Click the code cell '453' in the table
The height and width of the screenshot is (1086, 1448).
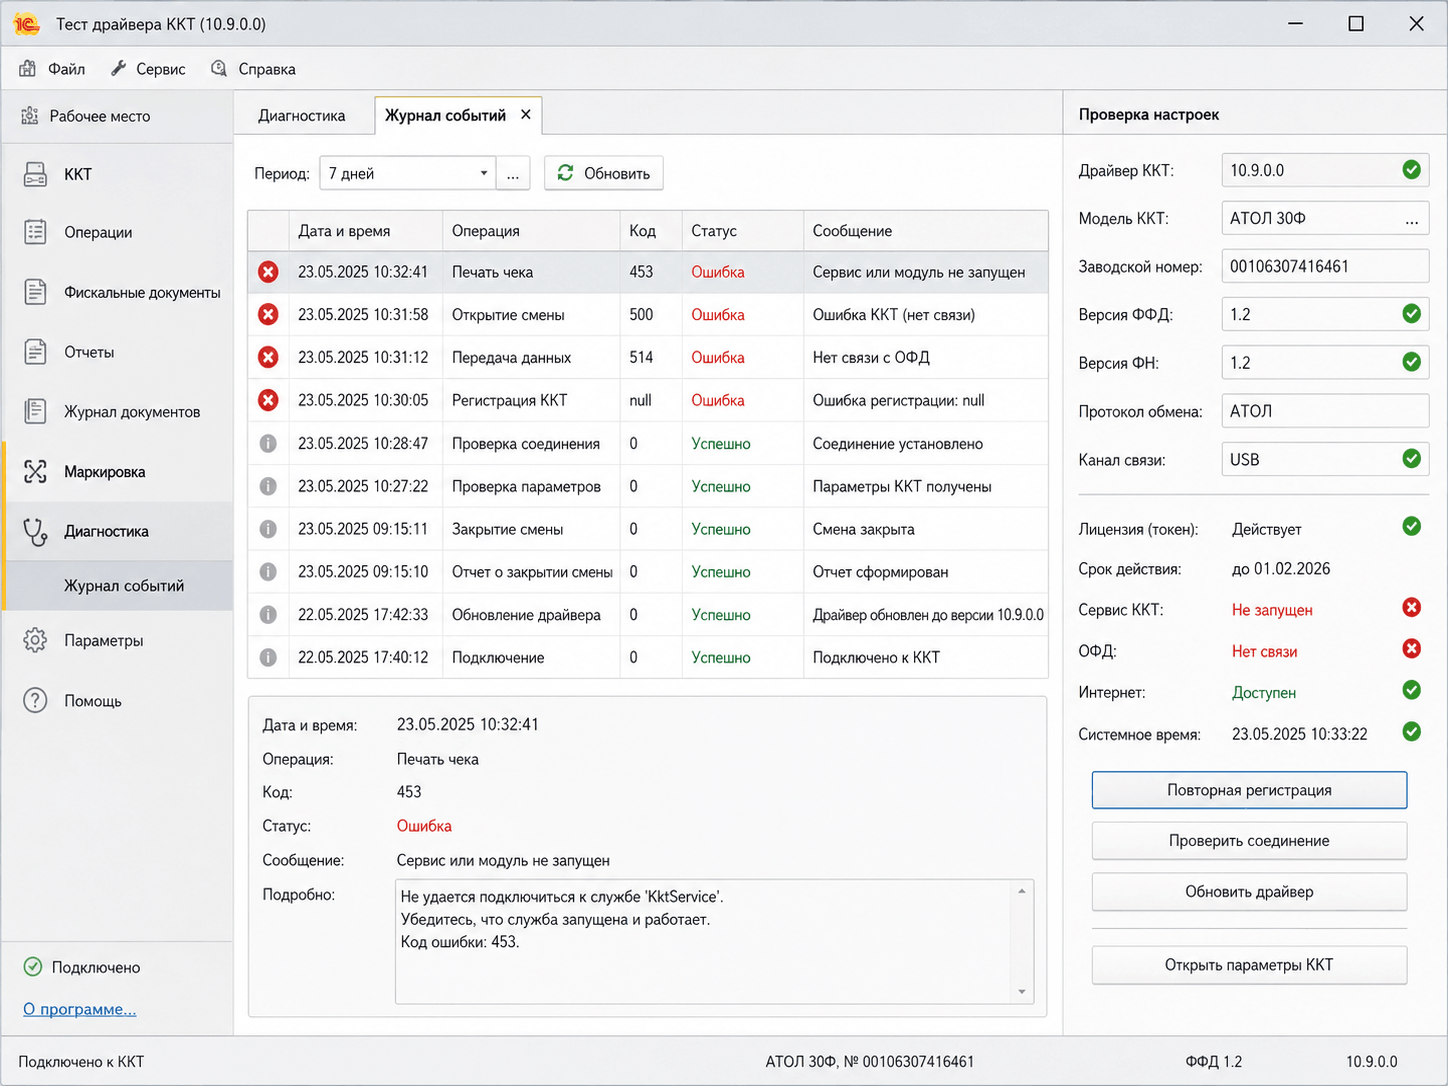pos(641,272)
